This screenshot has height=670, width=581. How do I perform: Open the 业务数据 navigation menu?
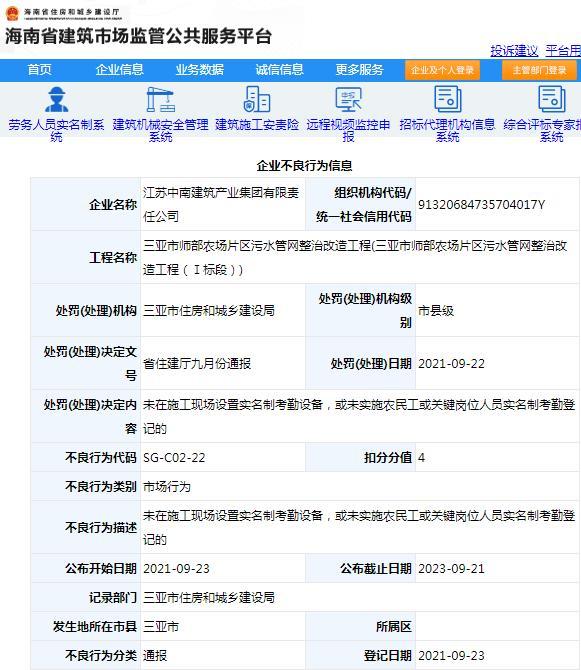(x=200, y=70)
